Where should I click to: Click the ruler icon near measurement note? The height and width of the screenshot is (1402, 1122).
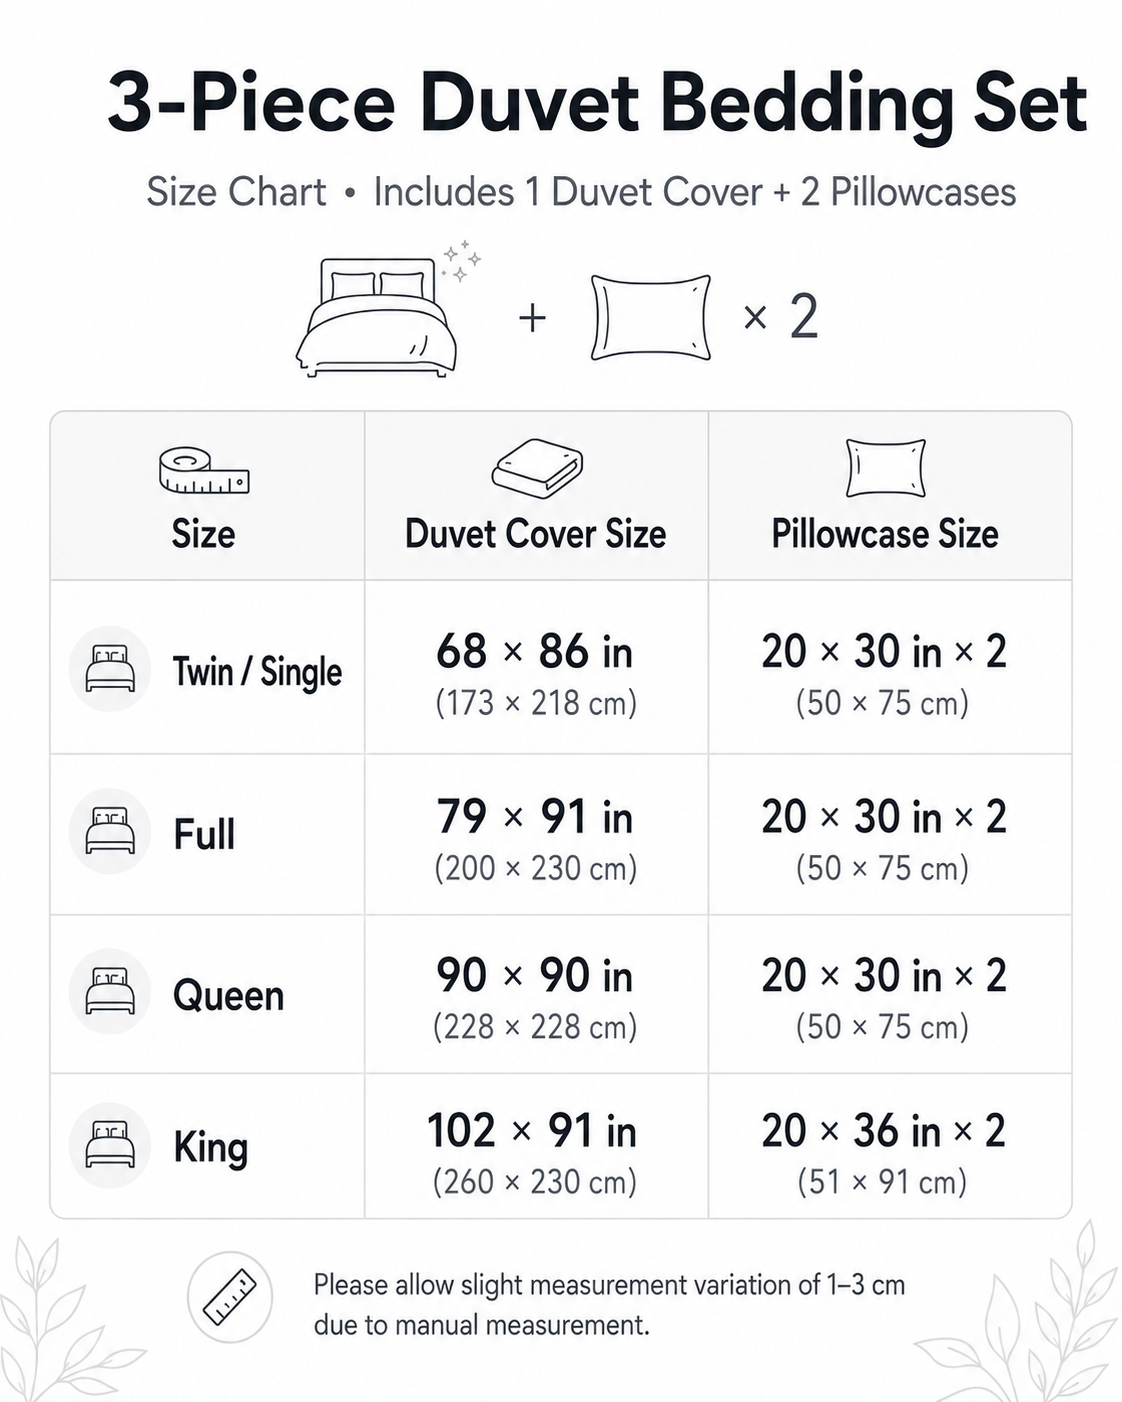click(230, 1298)
